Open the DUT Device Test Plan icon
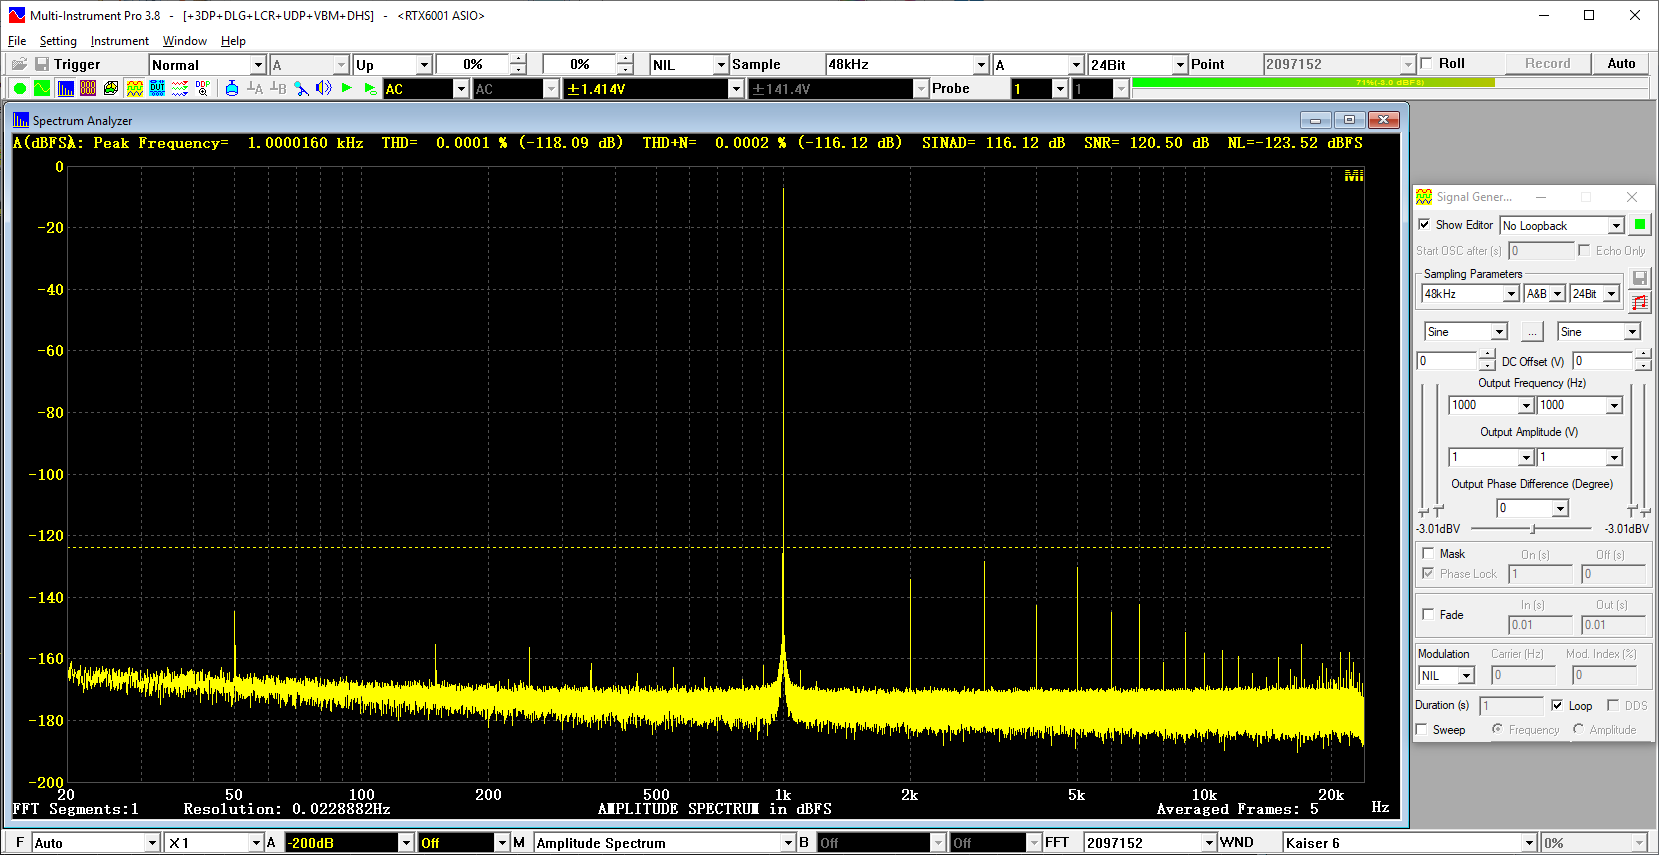Screen dimensions: 1659x863 point(157,89)
